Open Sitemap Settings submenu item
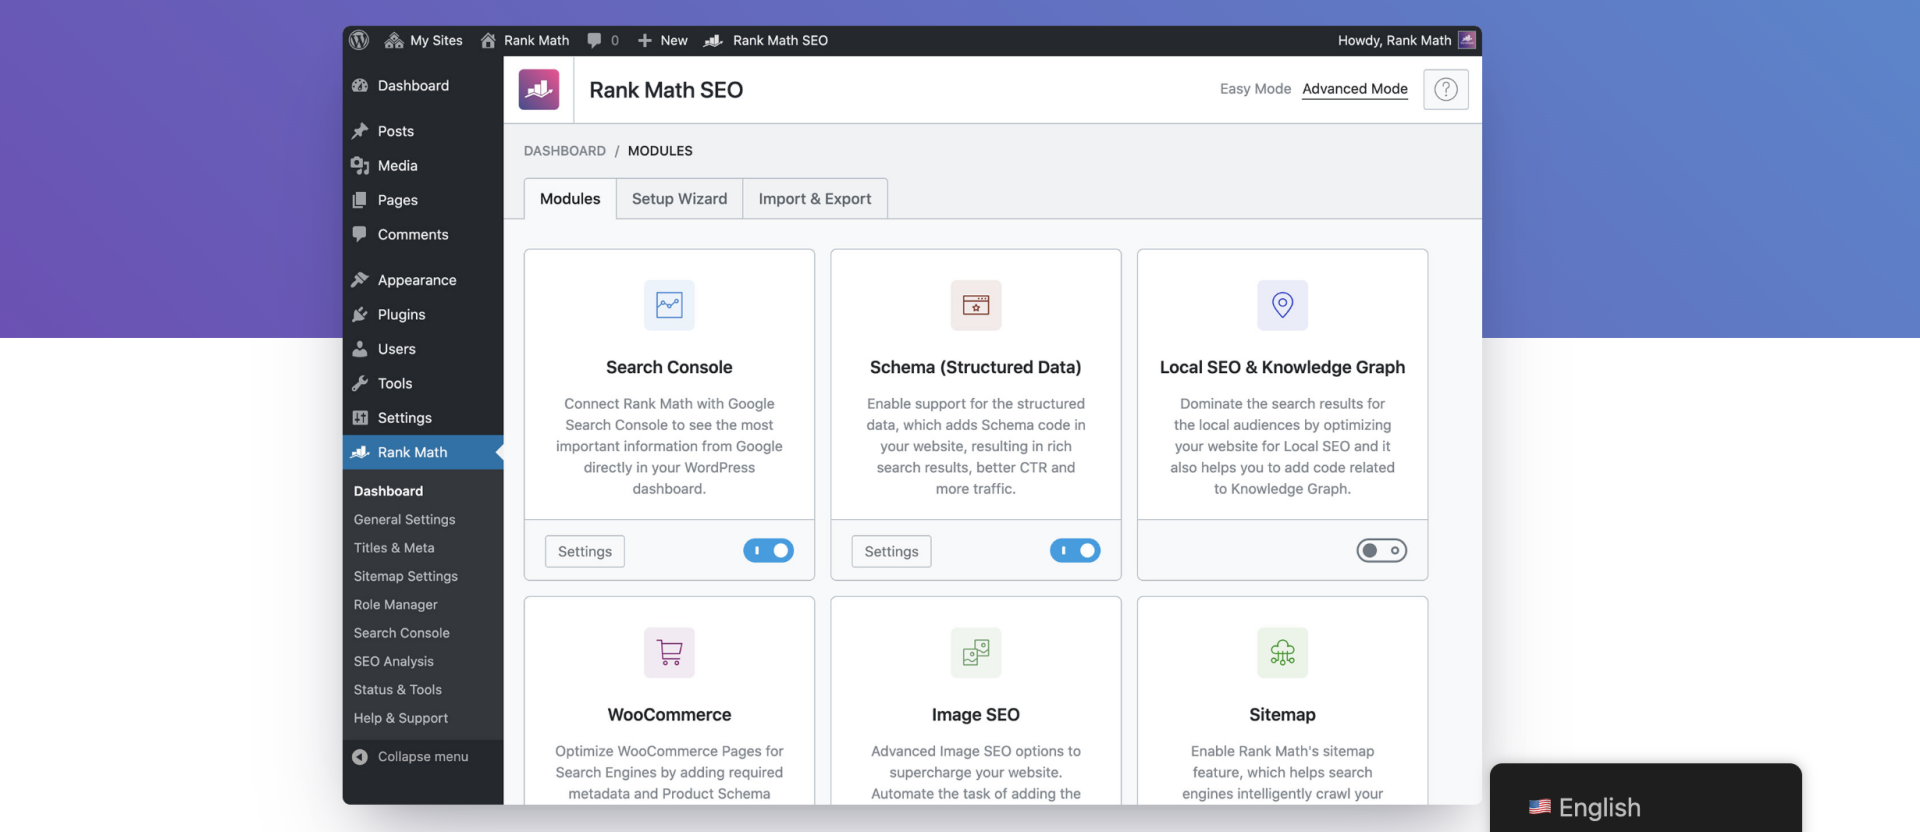Viewport: 1920px width, 832px height. pyautogui.click(x=405, y=577)
